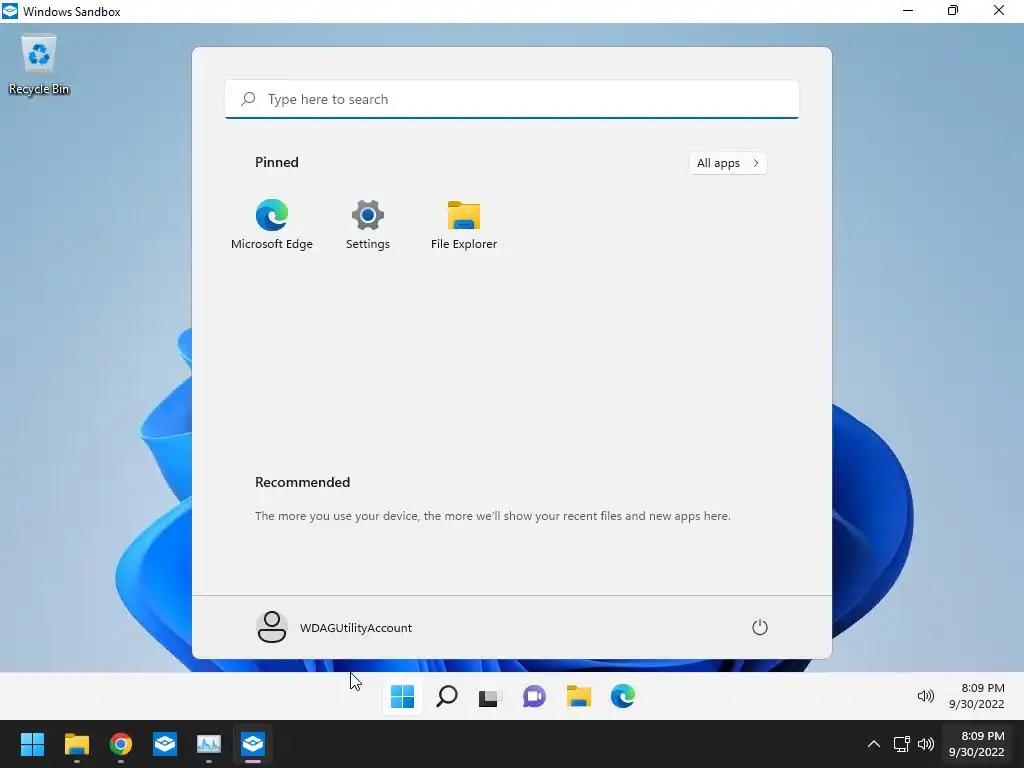The width and height of the screenshot is (1024, 768).
Task: Click the All apps button
Action: [x=728, y=163]
